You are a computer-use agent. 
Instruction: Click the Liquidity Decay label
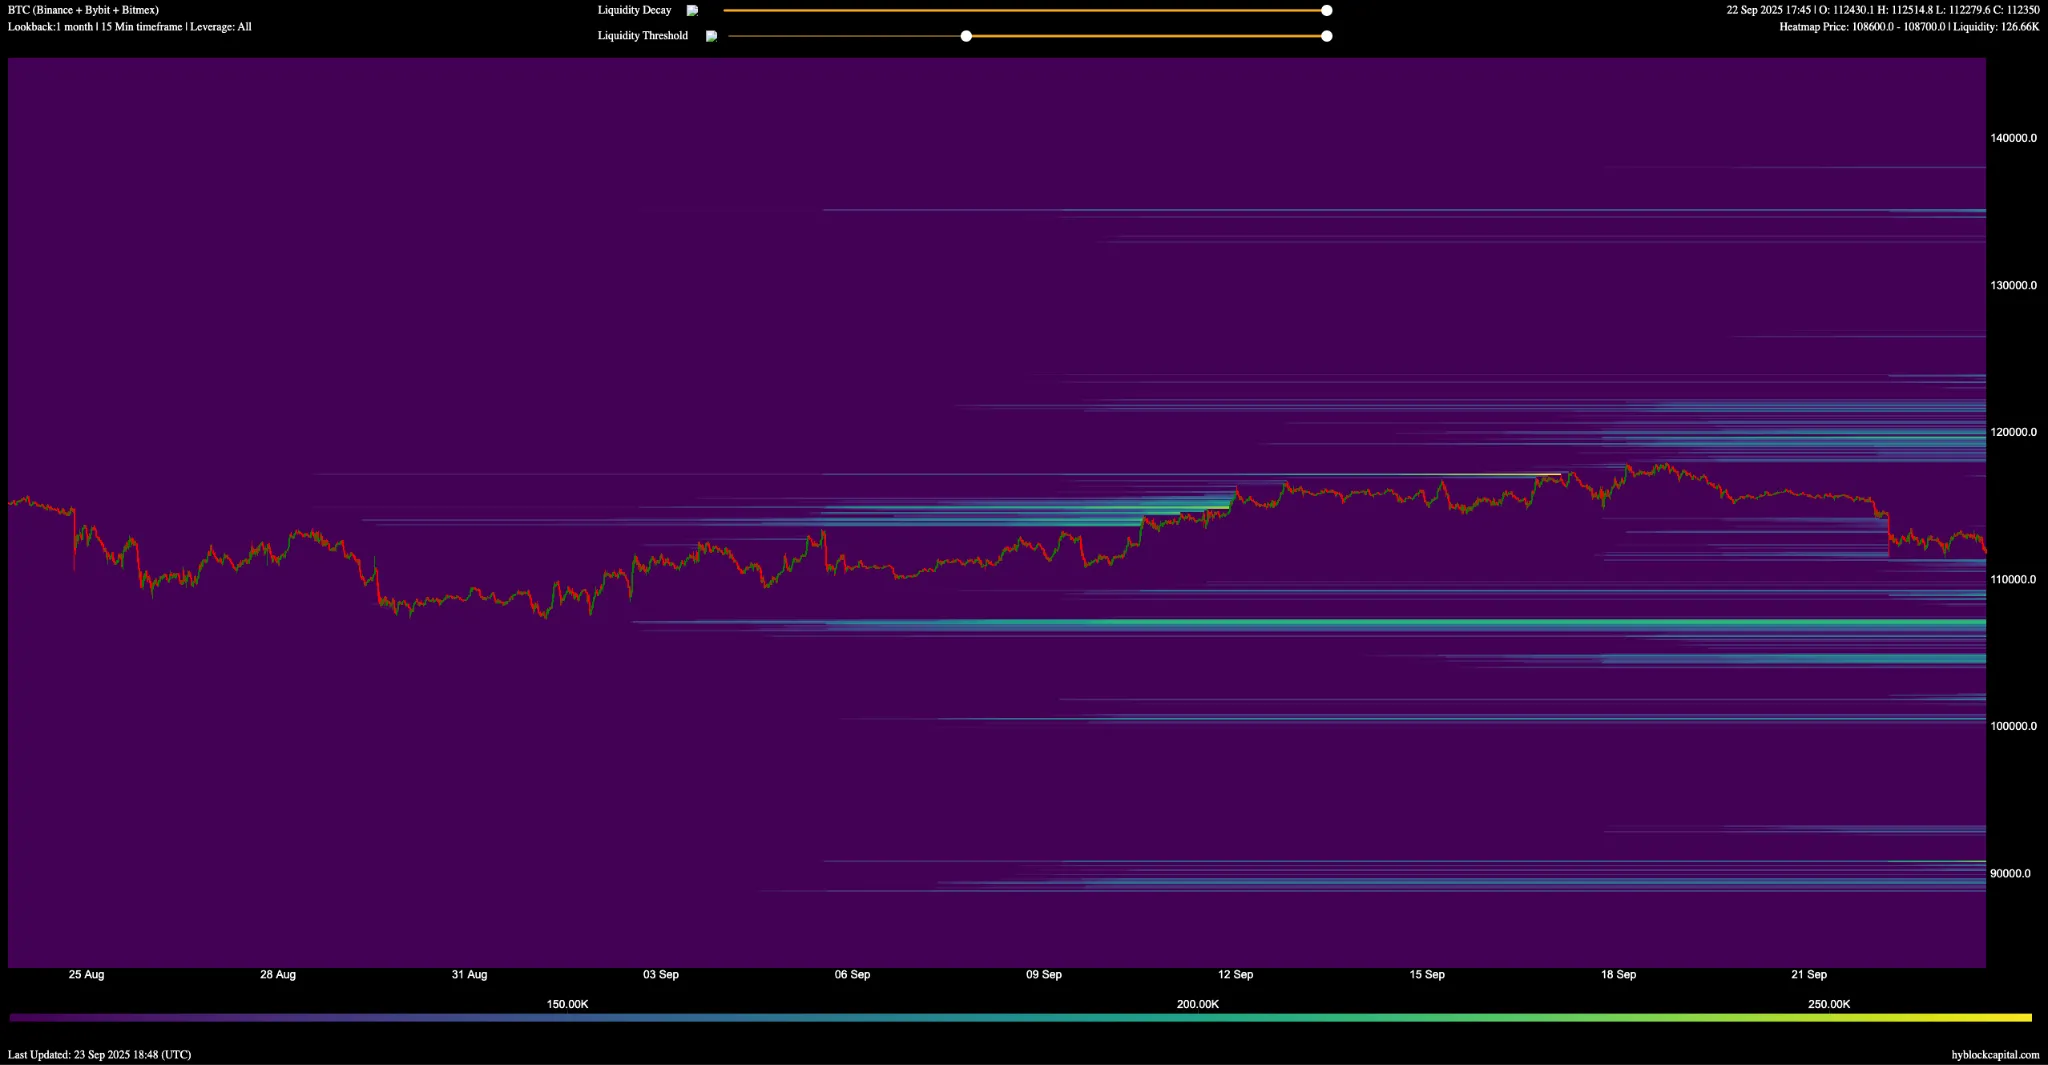pos(634,10)
